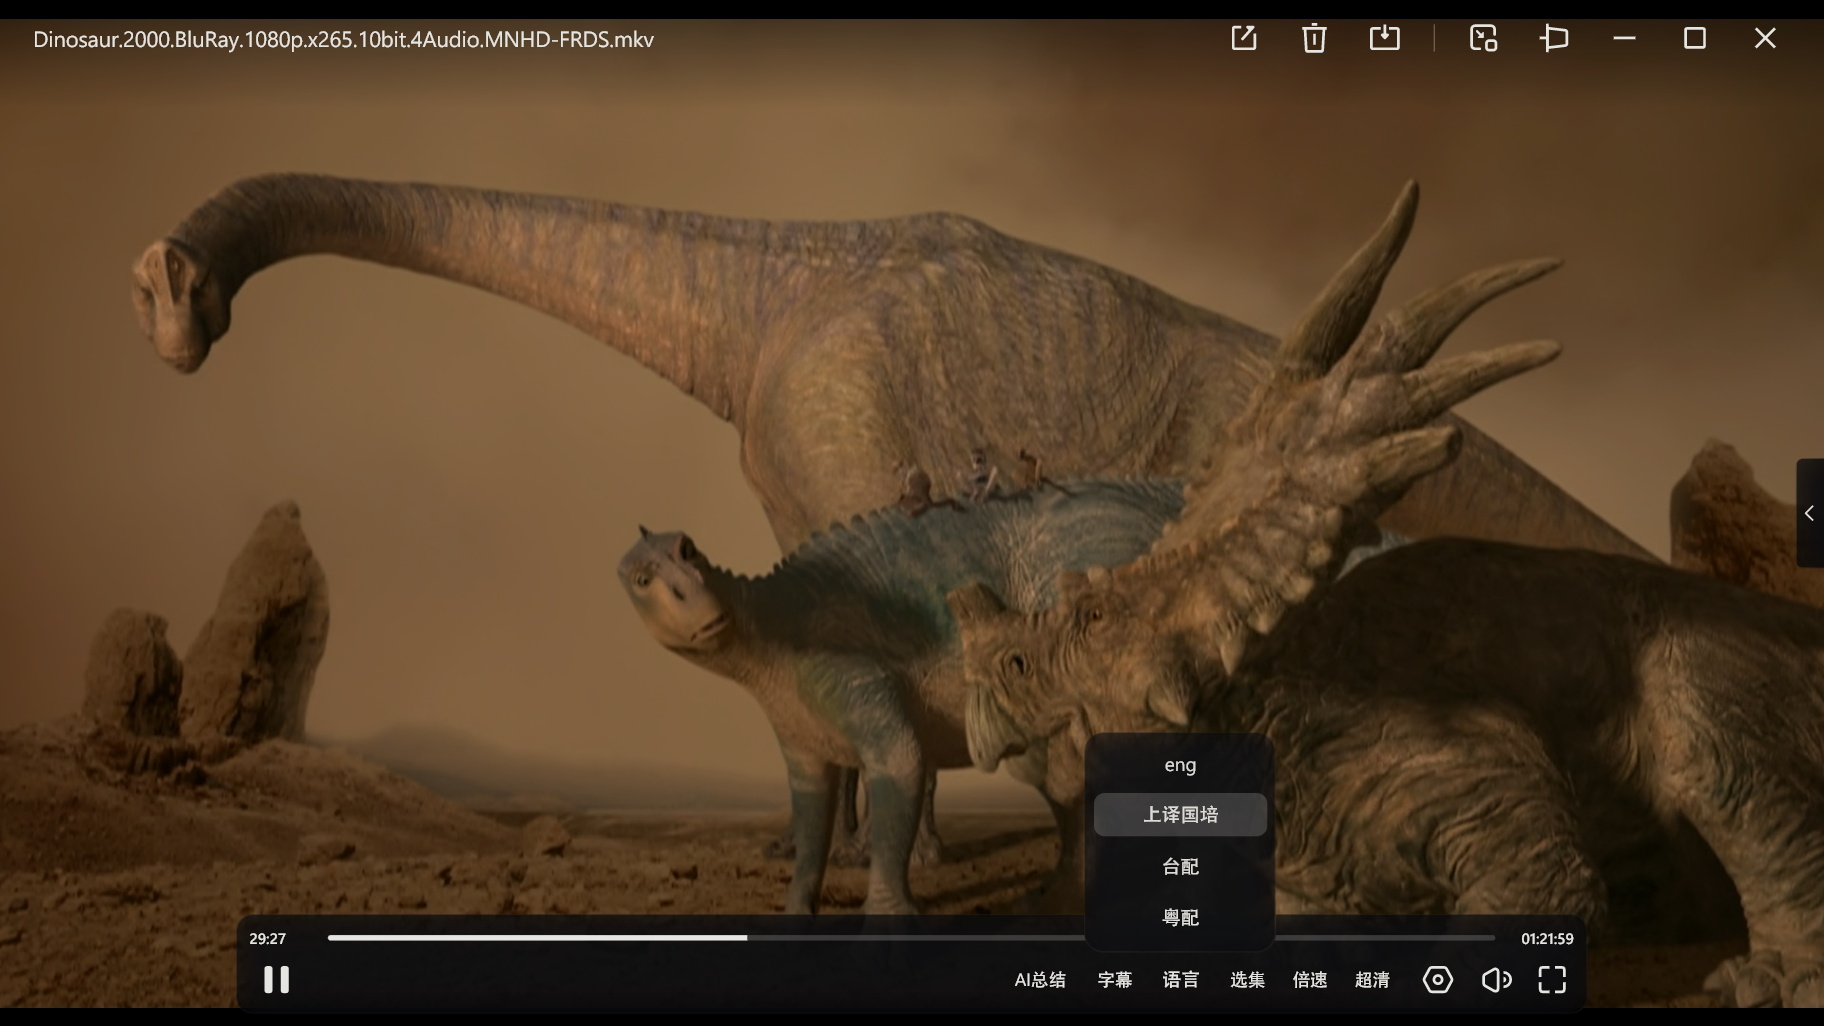Pause playback with the pause button
Image resolution: width=1824 pixels, height=1026 pixels.
(277, 980)
